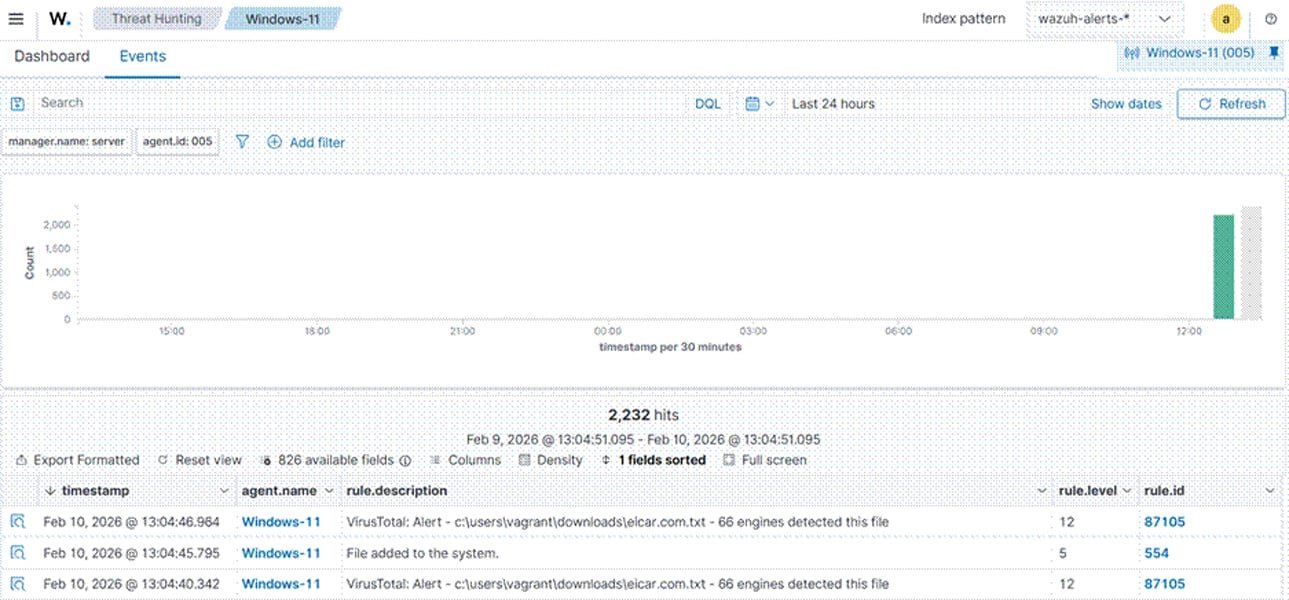Open the Columns selector icon
The height and width of the screenshot is (600, 1289).
pyautogui.click(x=435, y=460)
